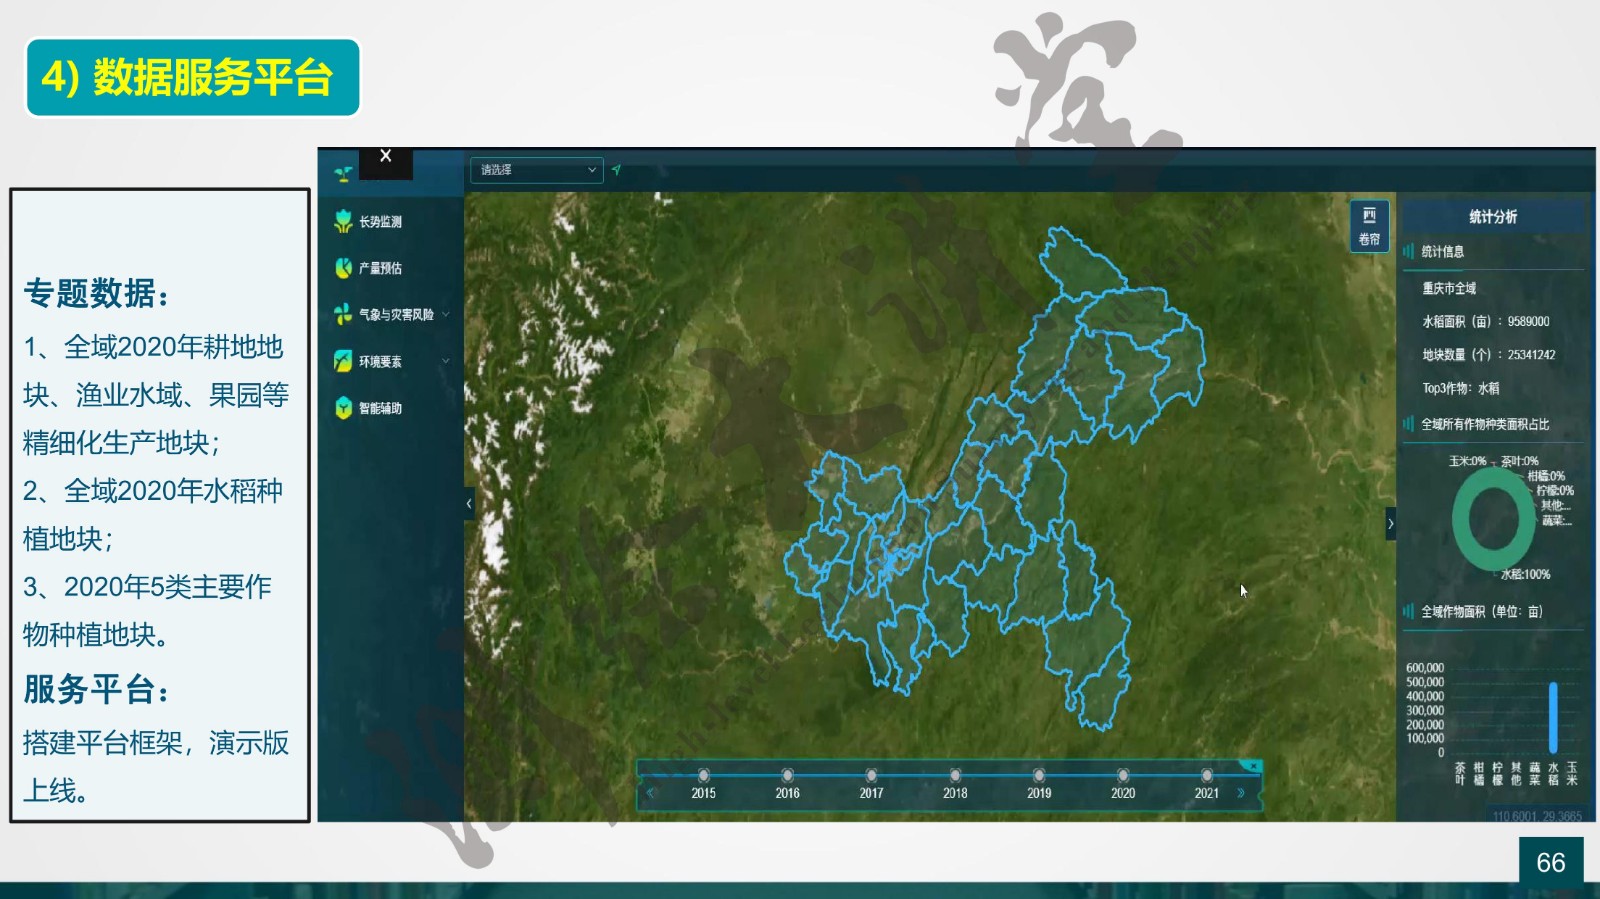Expand the 气象与灾害风险 submenu chevron

[446, 314]
